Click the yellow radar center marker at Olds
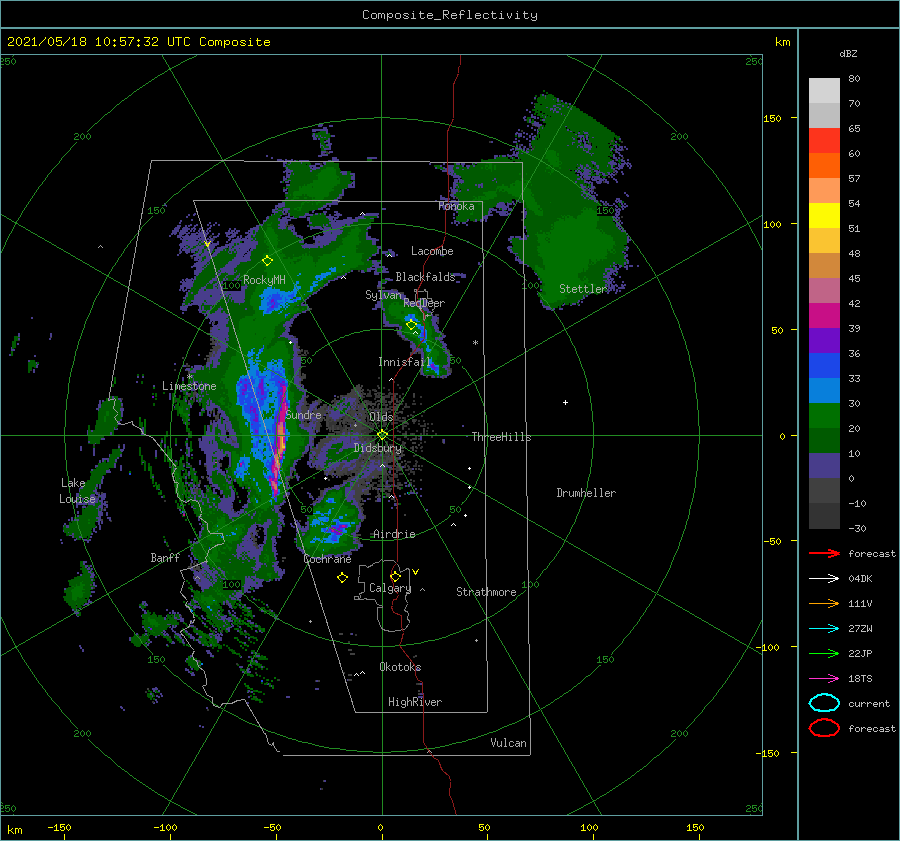Image resolution: width=900 pixels, height=841 pixels. (382, 435)
